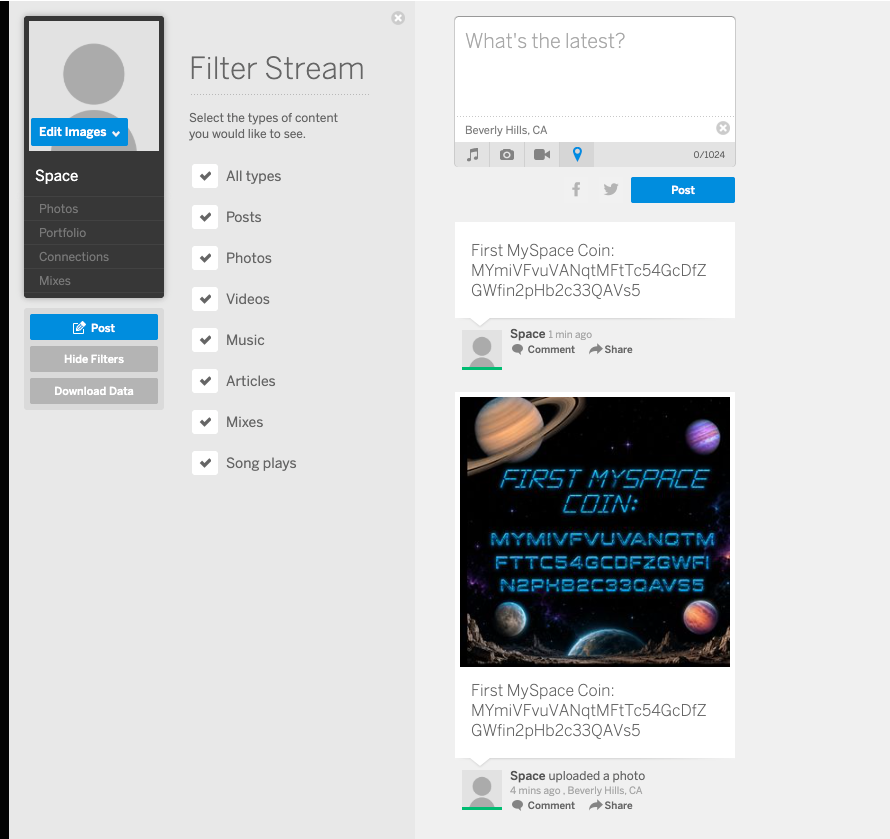890x839 pixels.
Task: Open Mixes in profile sidebar
Action: tap(54, 280)
